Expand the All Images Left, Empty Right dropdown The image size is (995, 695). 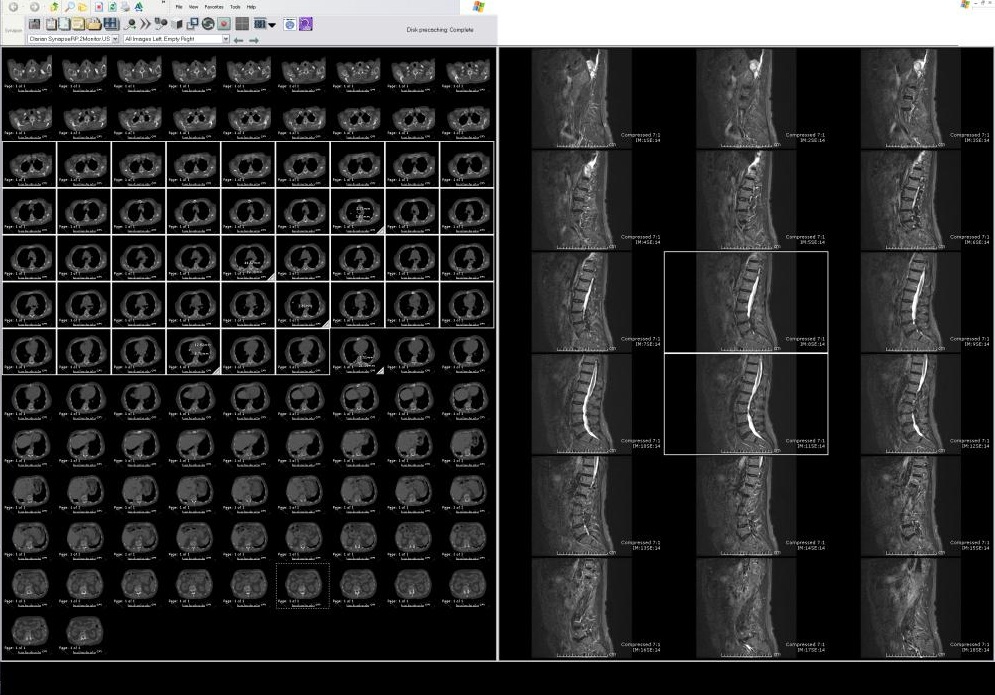click(x=226, y=39)
